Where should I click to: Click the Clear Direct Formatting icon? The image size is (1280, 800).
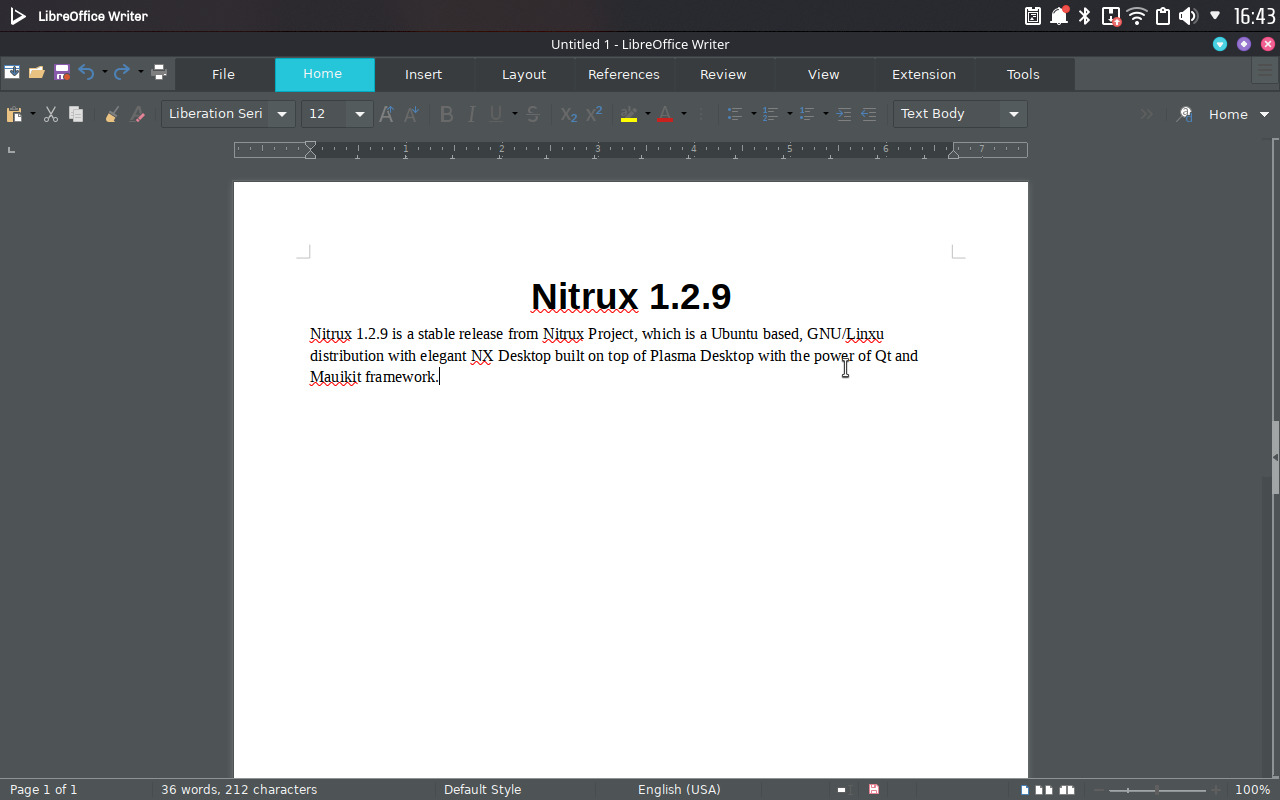pyautogui.click(x=136, y=114)
